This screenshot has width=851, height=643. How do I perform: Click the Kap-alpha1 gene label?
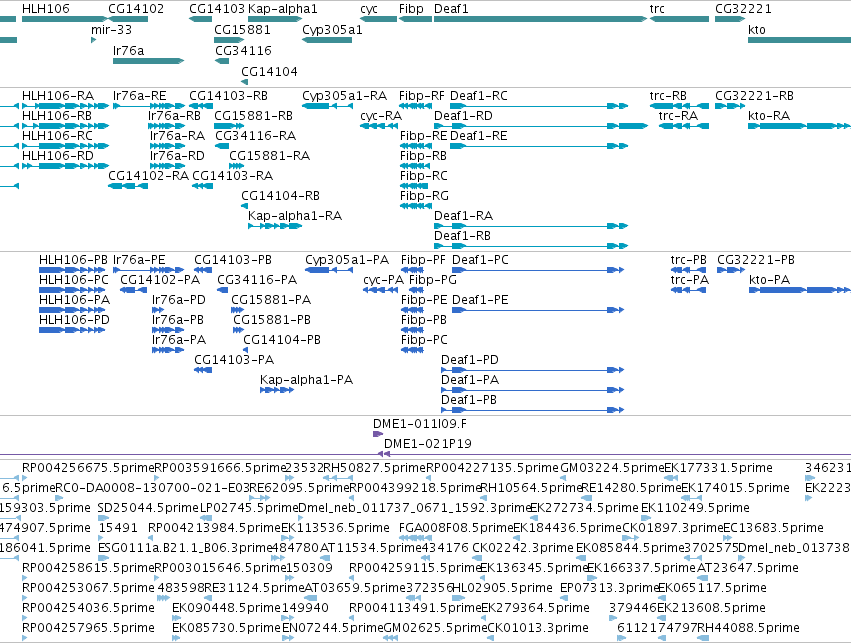[283, 9]
